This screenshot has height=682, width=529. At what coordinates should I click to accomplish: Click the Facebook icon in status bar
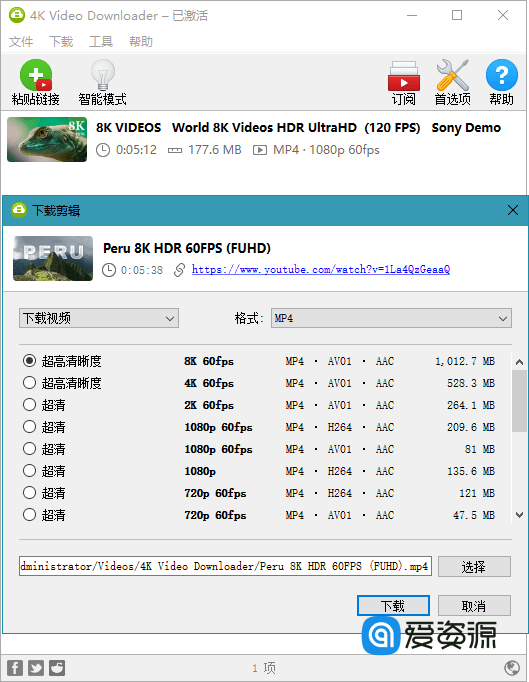pos(15,668)
